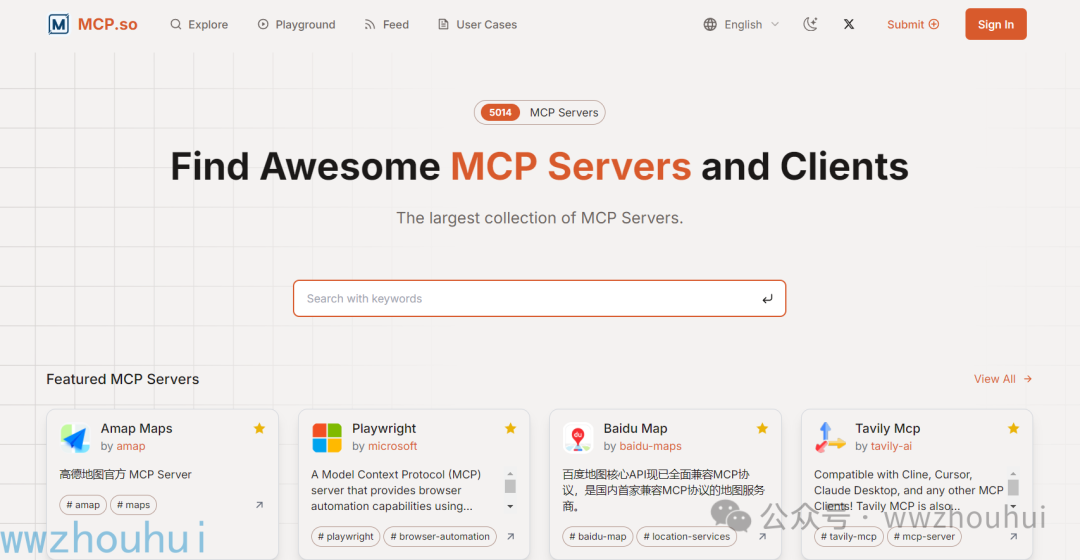Click down arrow of Playwright description scroll
The image size is (1080, 560).
pyautogui.click(x=510, y=506)
